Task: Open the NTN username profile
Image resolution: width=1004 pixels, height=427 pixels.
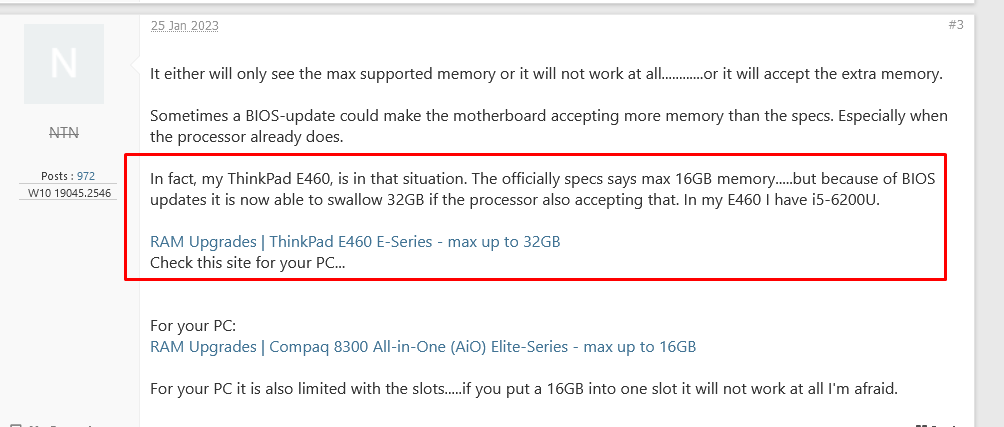Action: click(64, 133)
